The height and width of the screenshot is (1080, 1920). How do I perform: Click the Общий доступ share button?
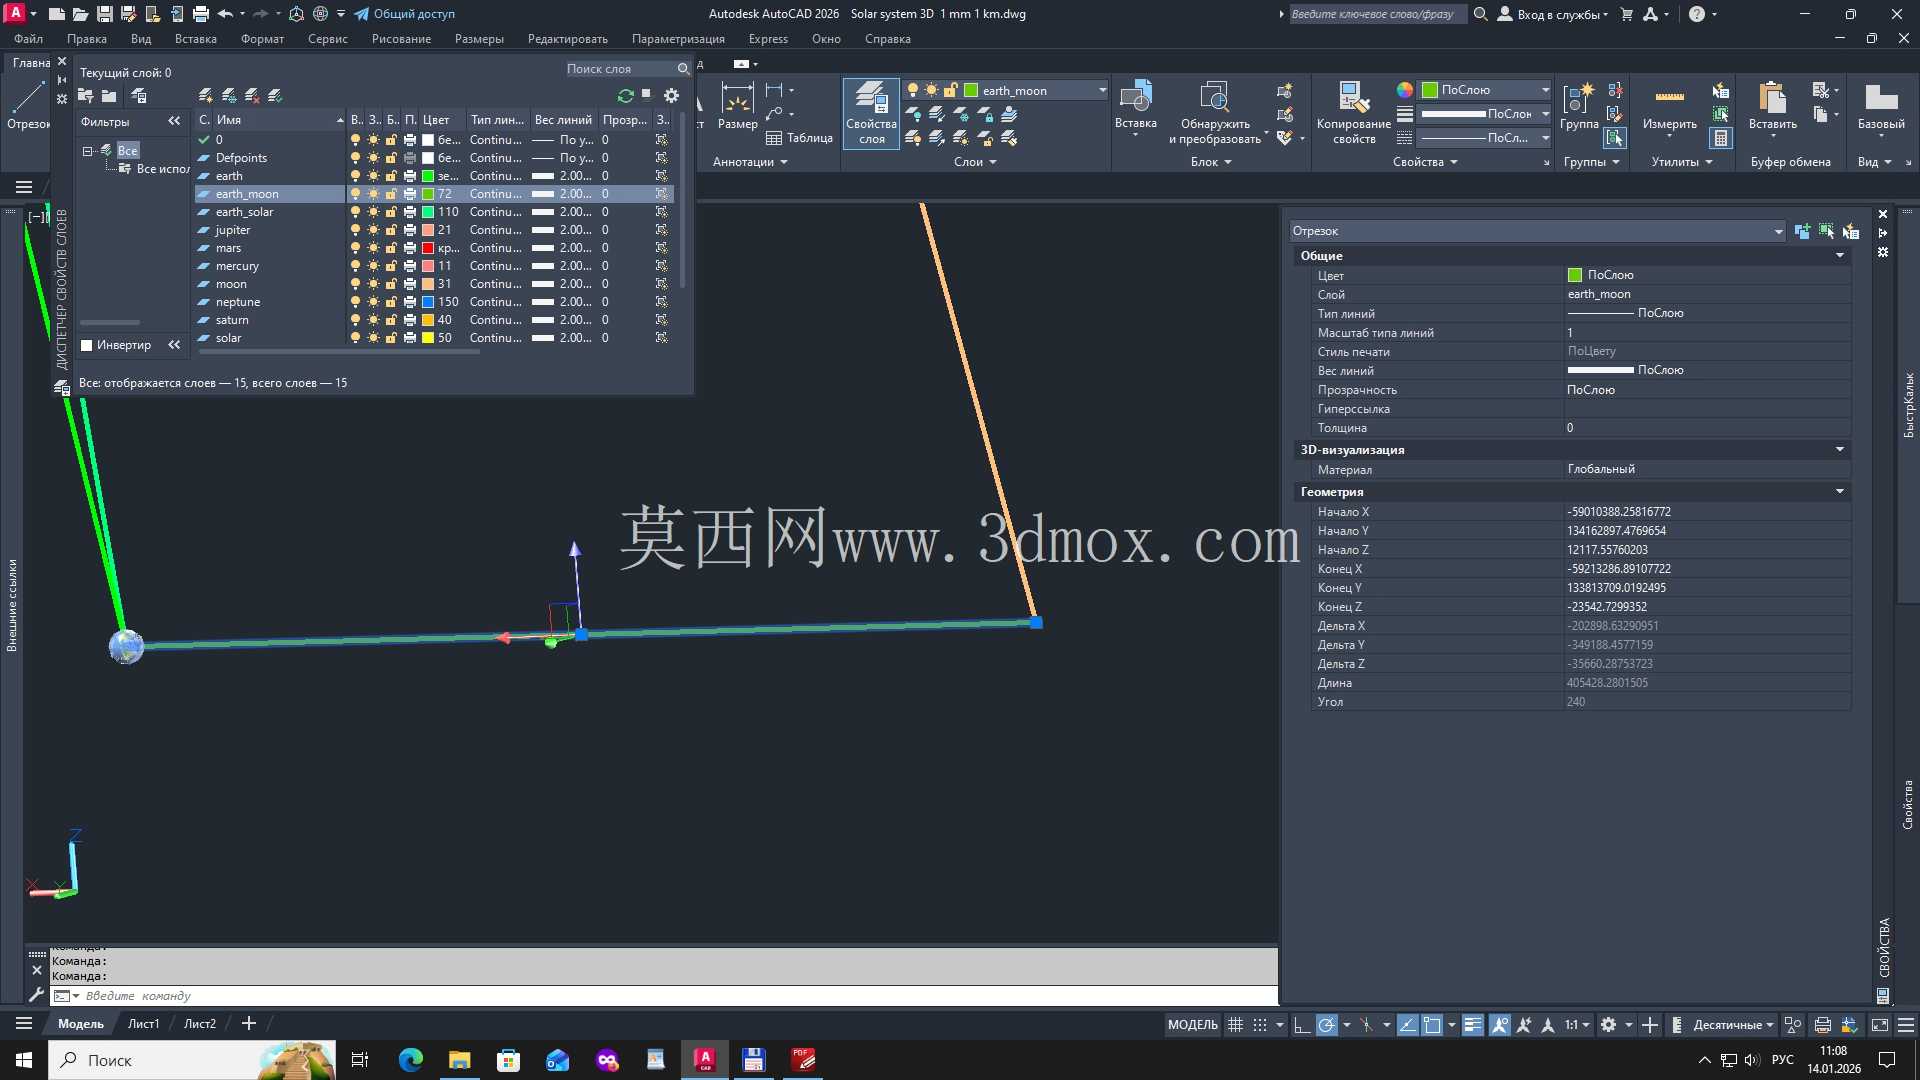click(405, 14)
